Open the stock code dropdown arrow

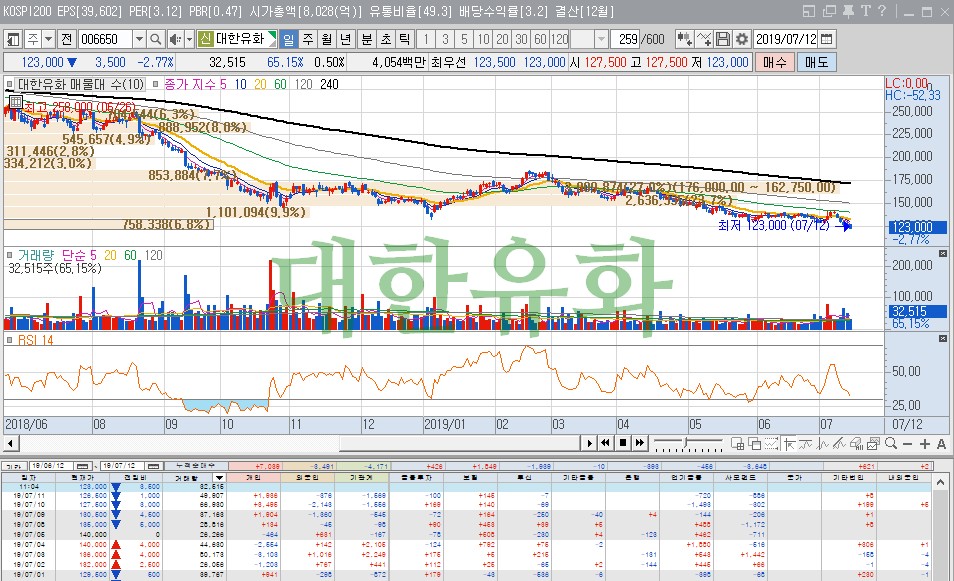pos(139,40)
